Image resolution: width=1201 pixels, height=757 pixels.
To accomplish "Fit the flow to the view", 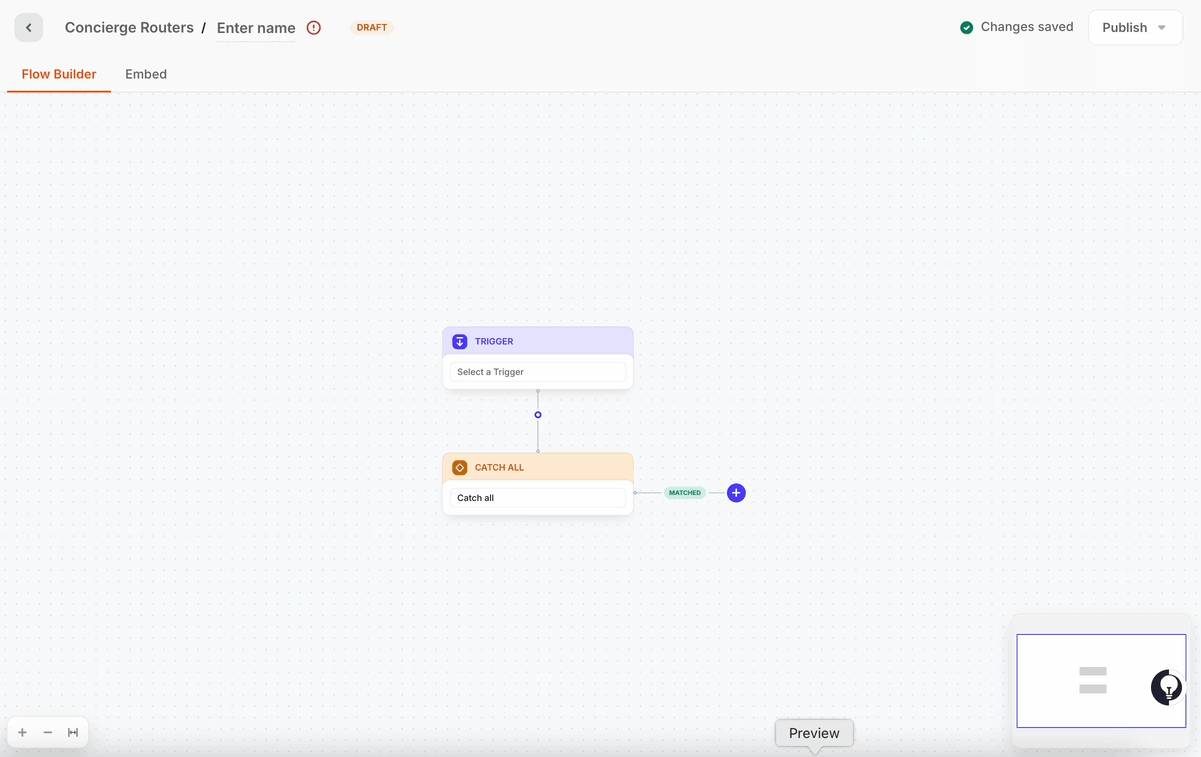I will click(x=73, y=733).
